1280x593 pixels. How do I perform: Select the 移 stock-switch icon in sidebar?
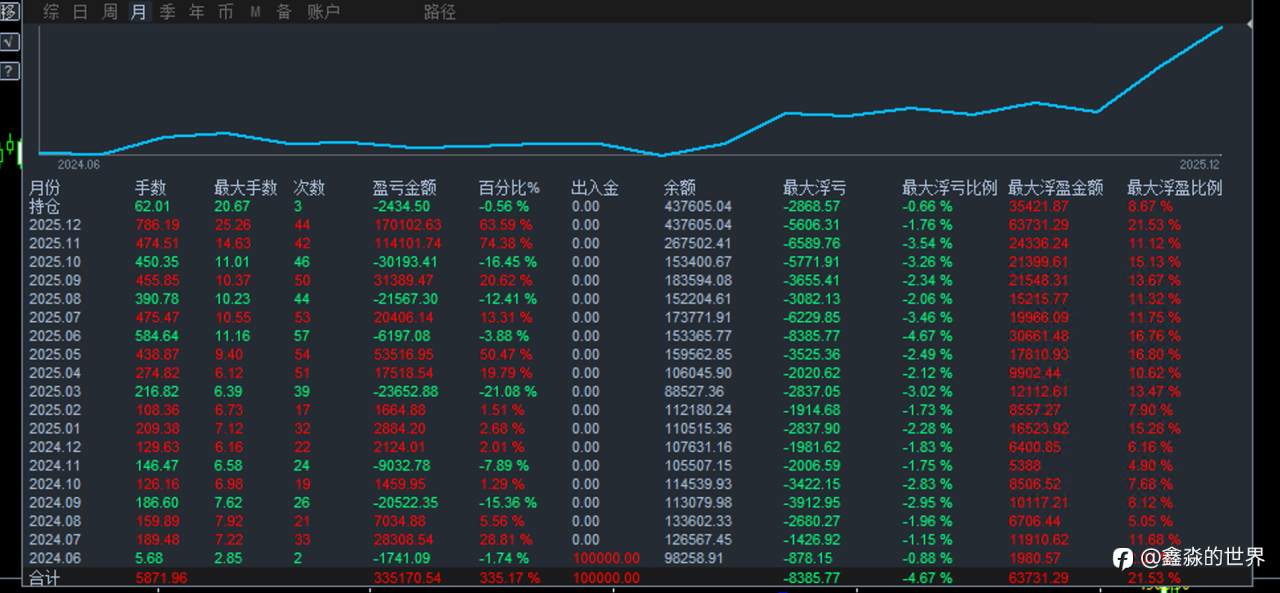(8, 11)
